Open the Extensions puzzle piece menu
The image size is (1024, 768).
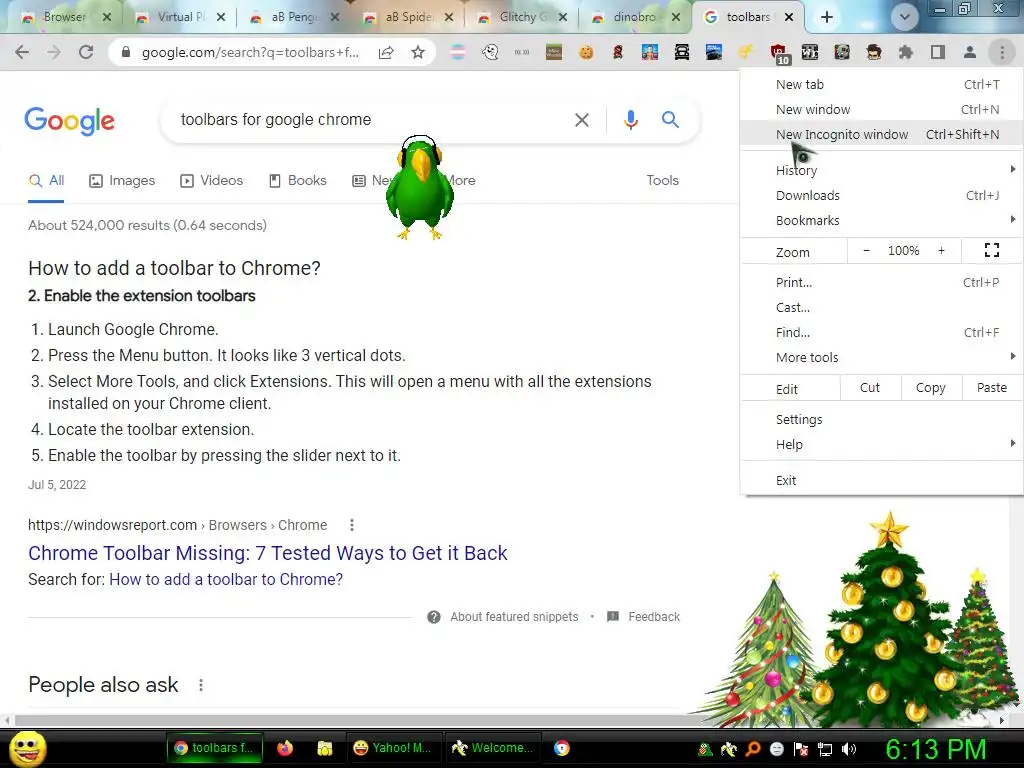point(906,52)
